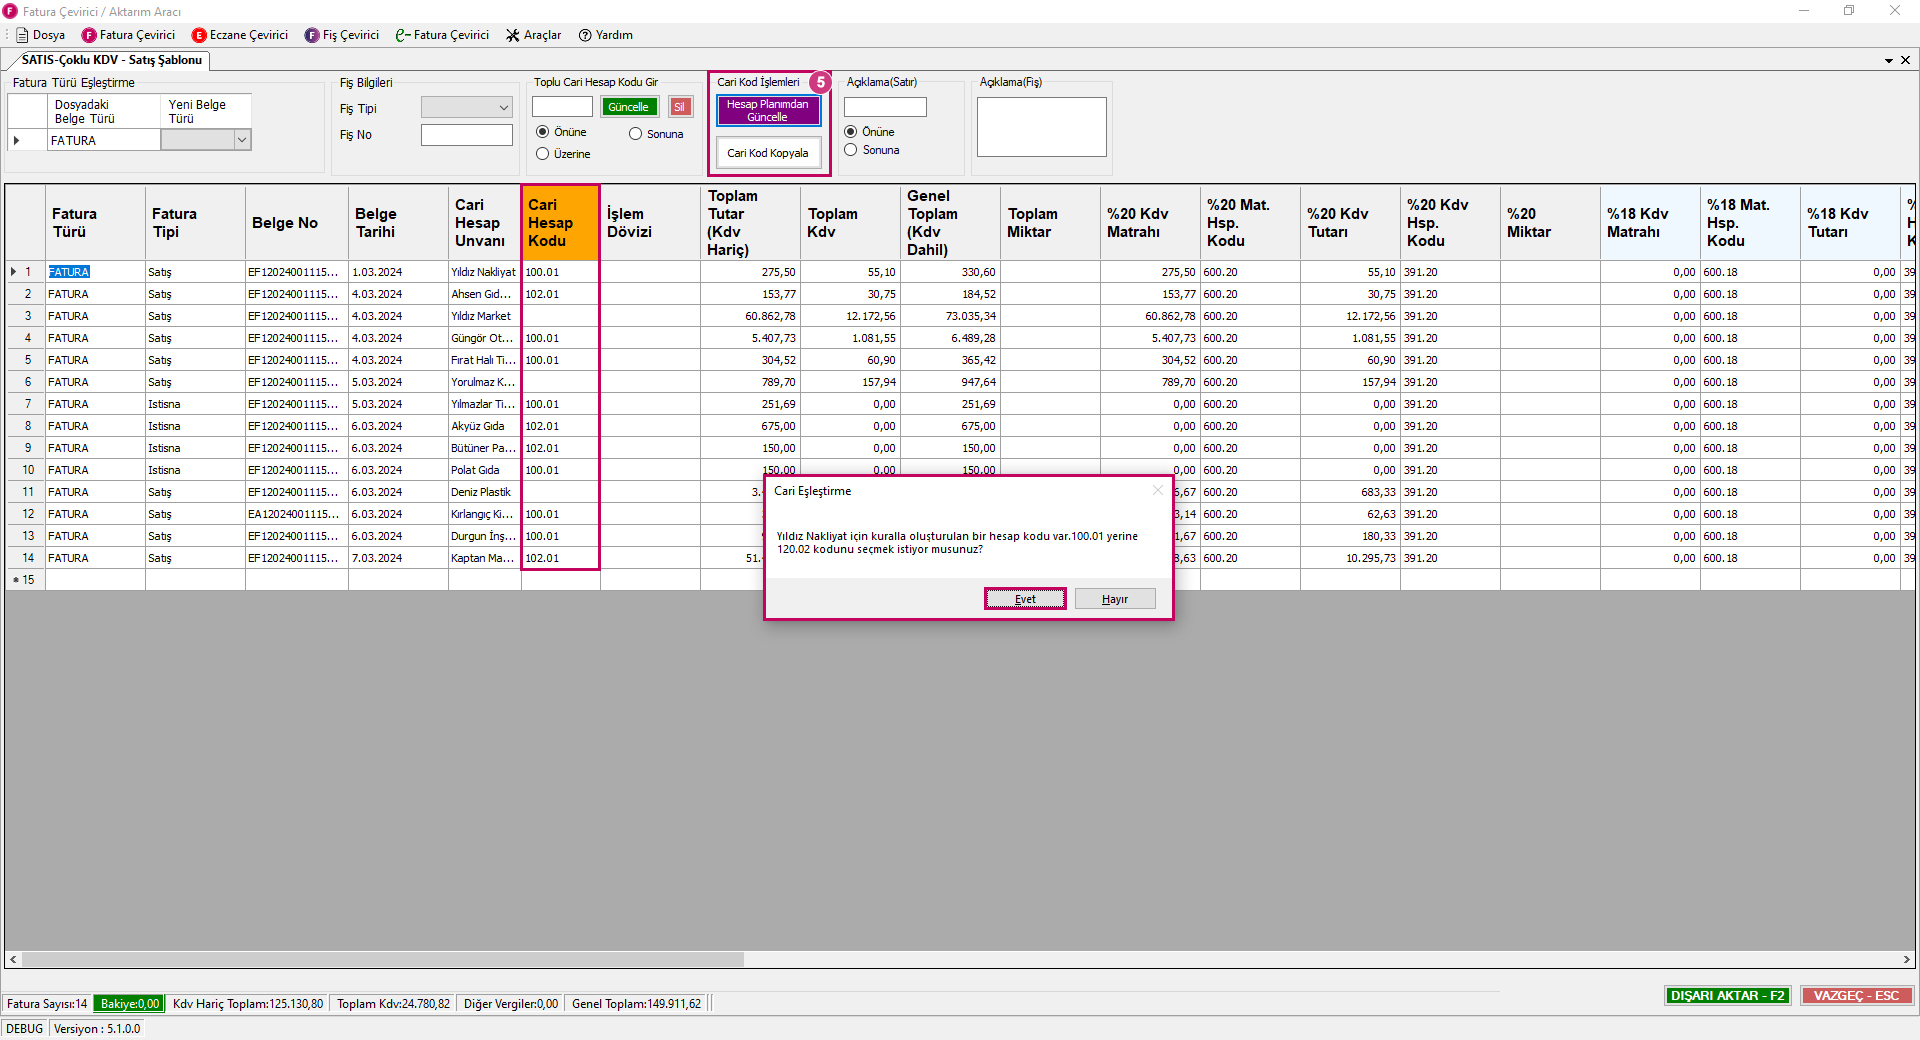
Task: Select Önüne radio under Açıklama(Satır)
Action: click(869, 132)
